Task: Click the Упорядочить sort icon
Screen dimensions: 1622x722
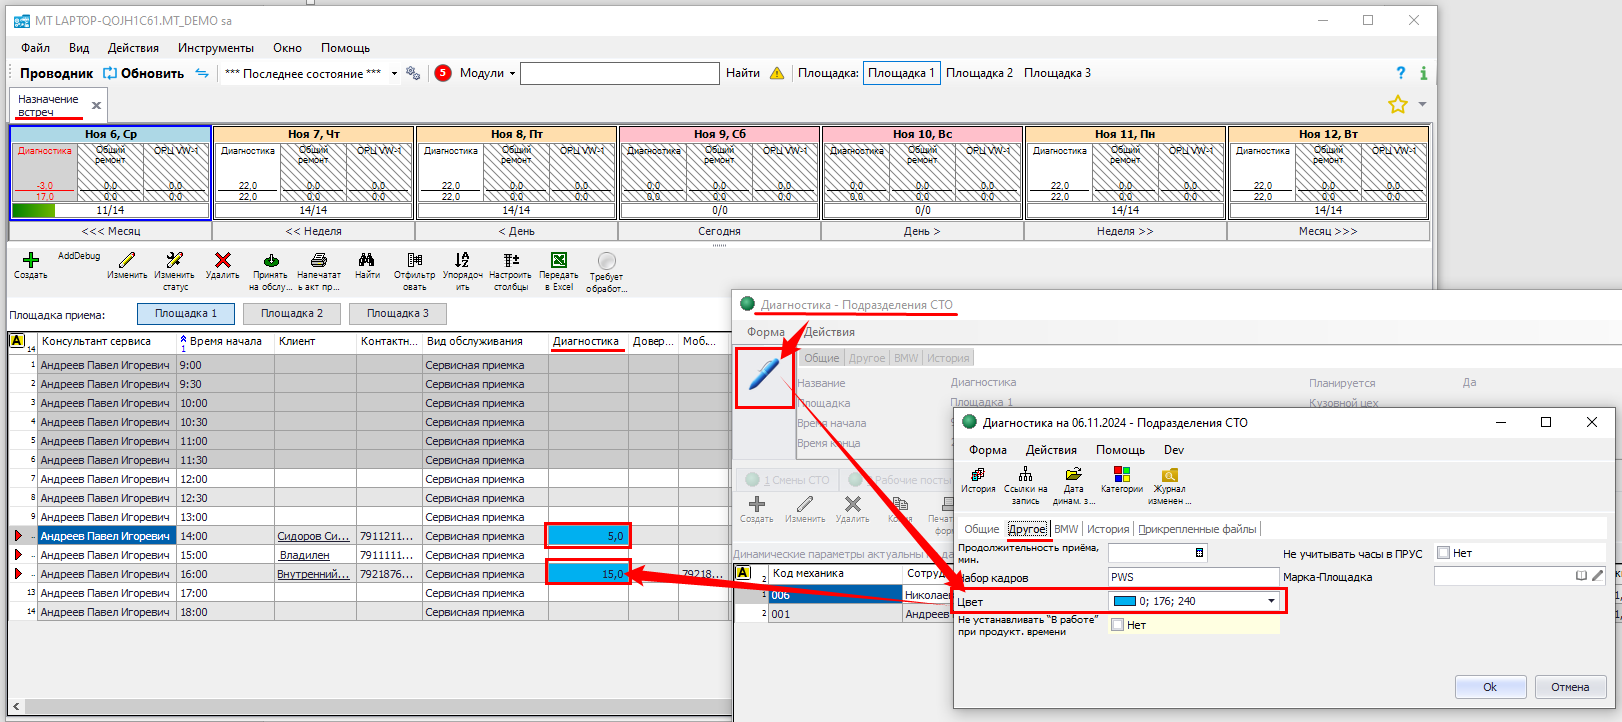Action: pyautogui.click(x=462, y=261)
